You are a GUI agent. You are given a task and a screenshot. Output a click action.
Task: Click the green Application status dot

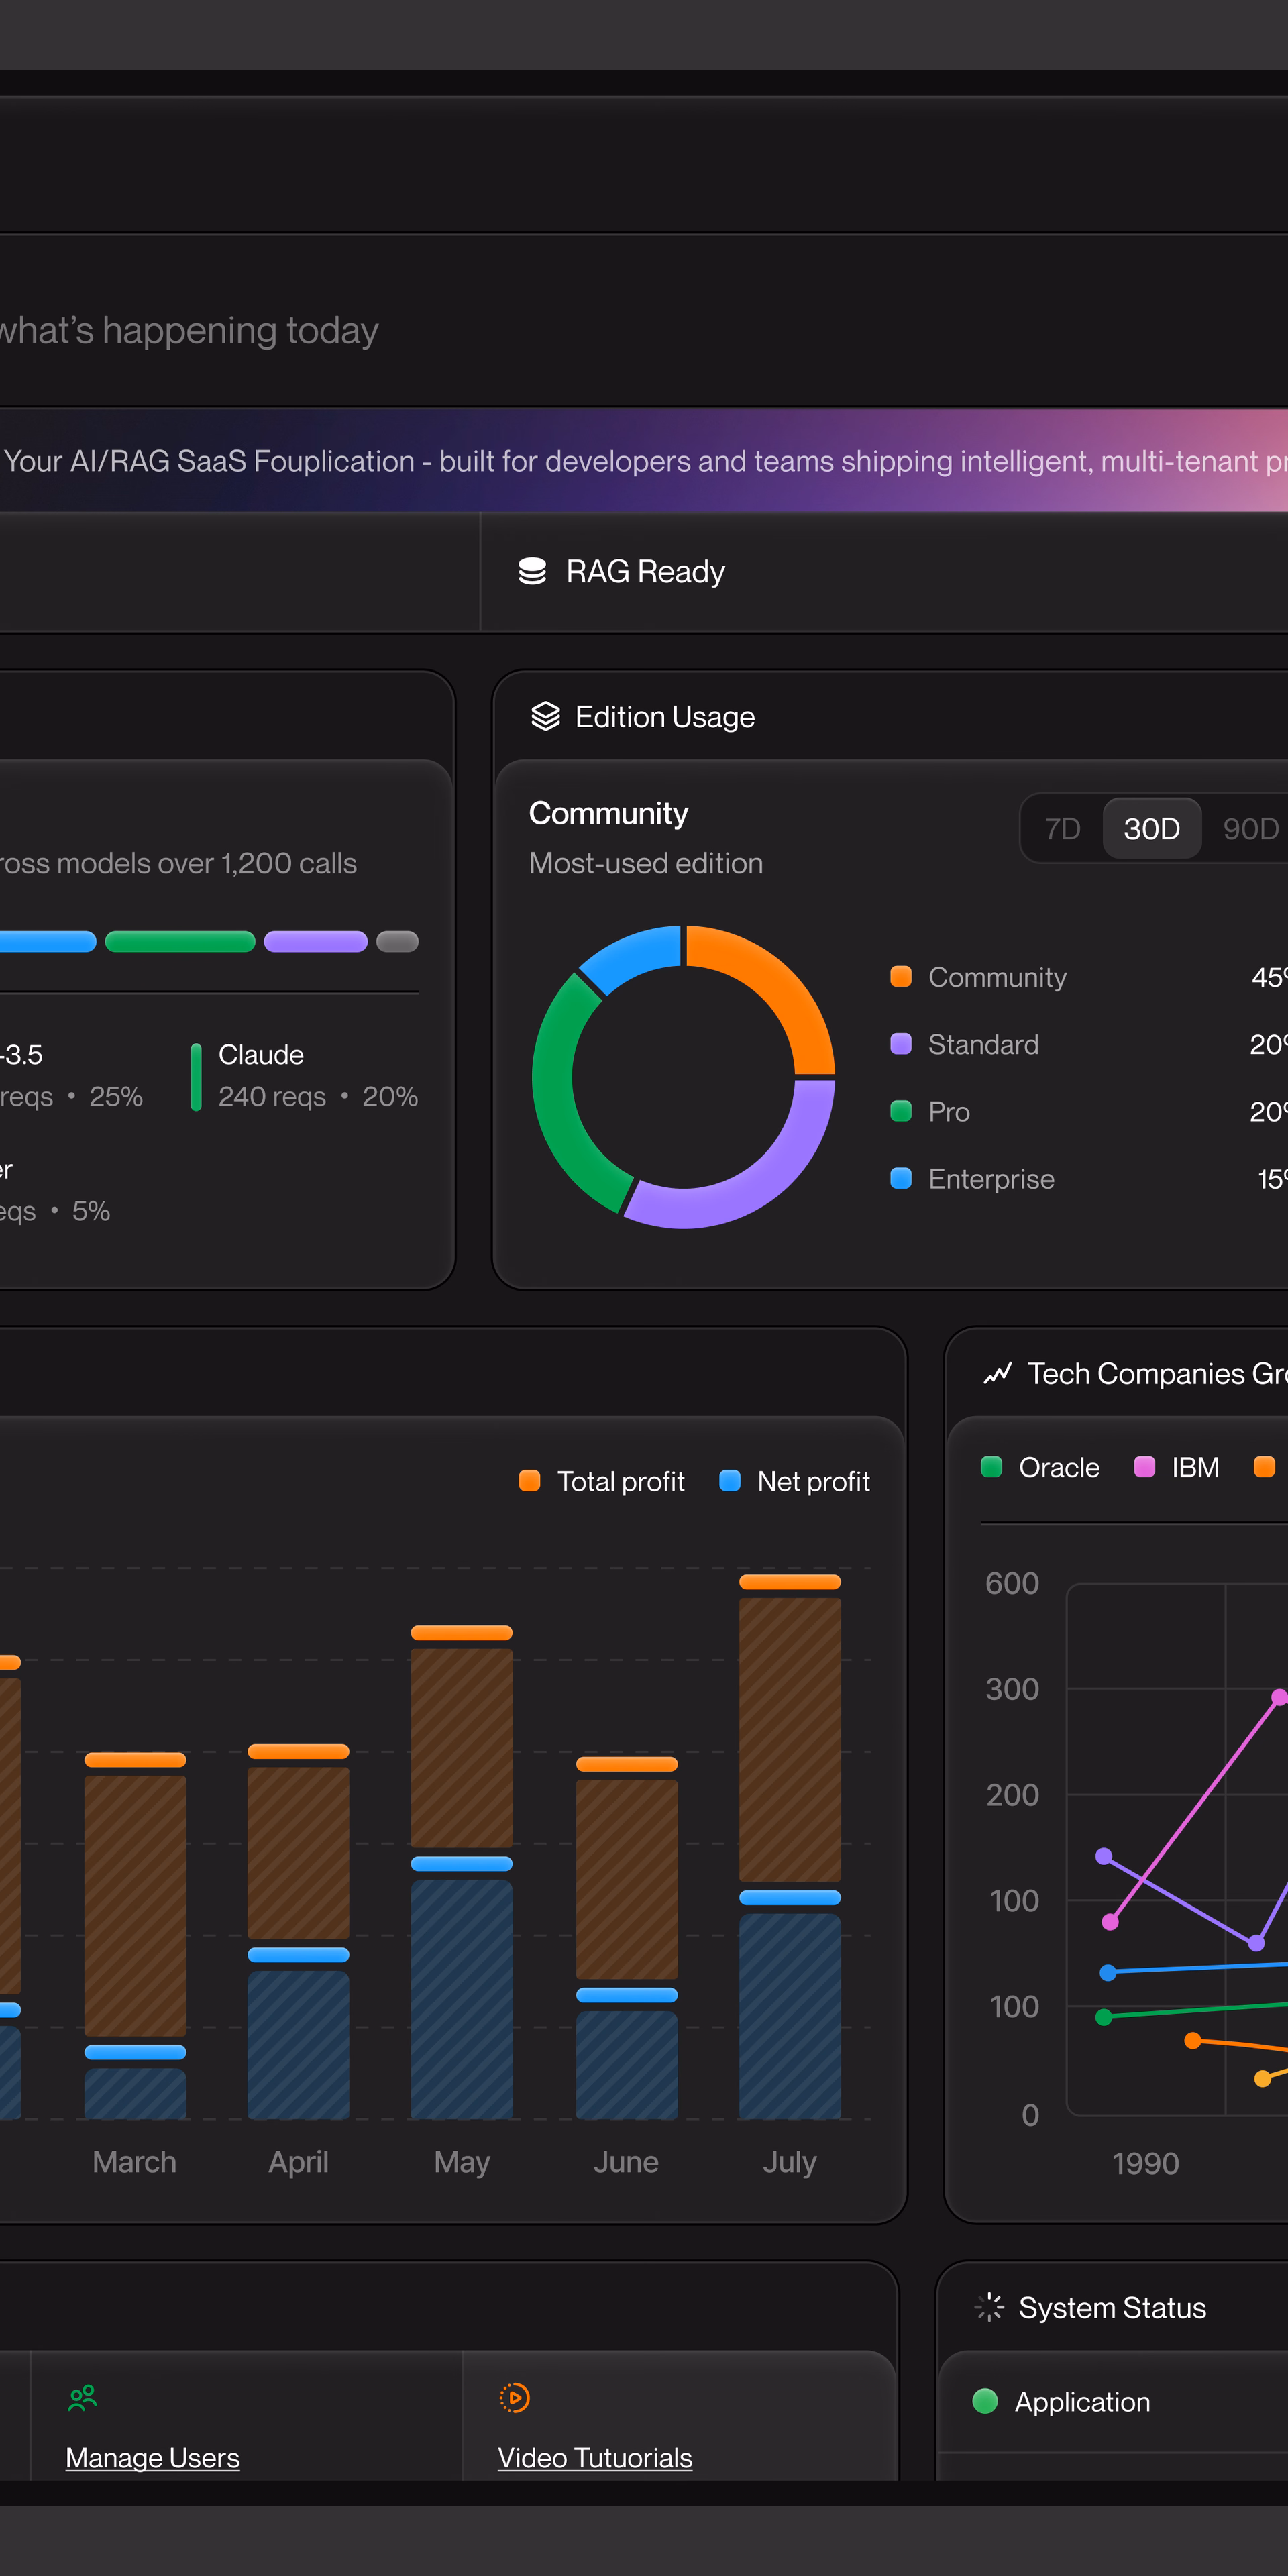985,2401
